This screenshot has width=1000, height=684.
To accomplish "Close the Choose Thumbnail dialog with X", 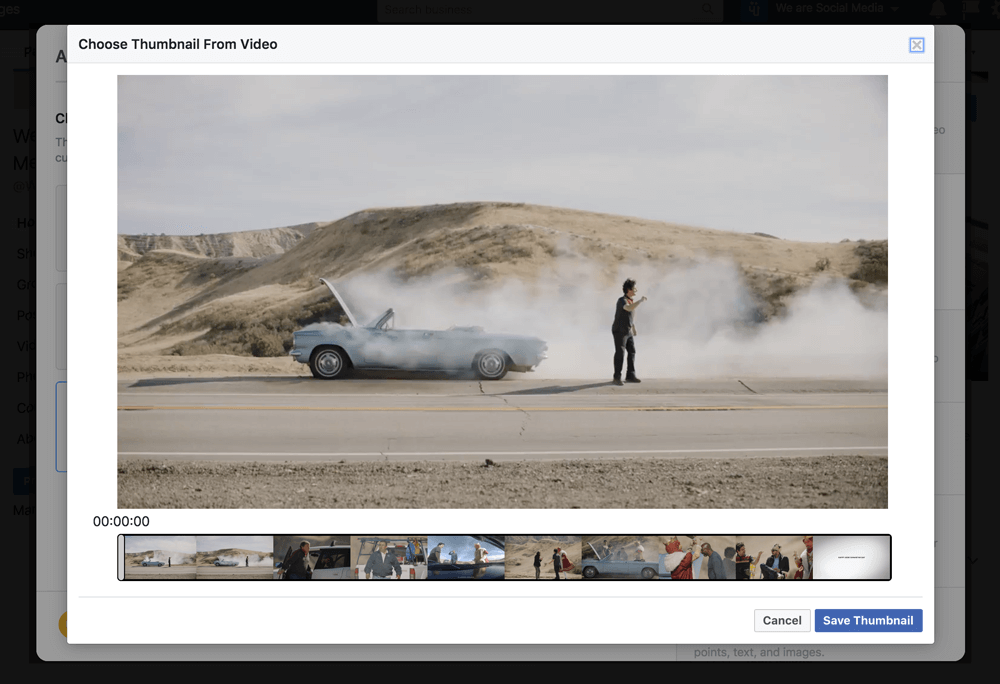I will pyautogui.click(x=916, y=45).
